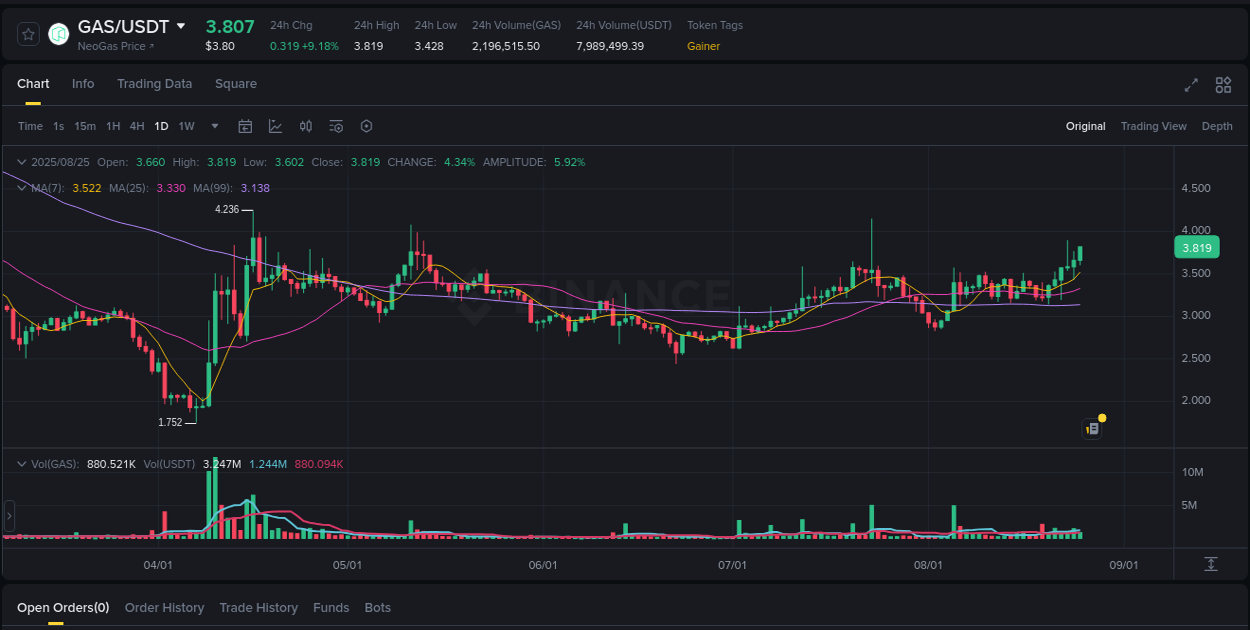Select the line chart type icon
1250x630 pixels.
[275, 126]
